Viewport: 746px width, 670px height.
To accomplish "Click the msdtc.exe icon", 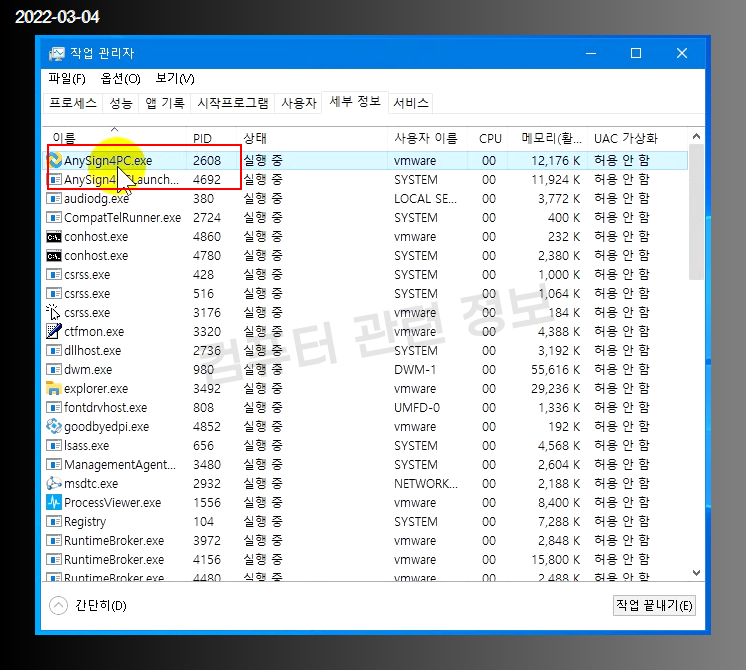I will coord(54,483).
